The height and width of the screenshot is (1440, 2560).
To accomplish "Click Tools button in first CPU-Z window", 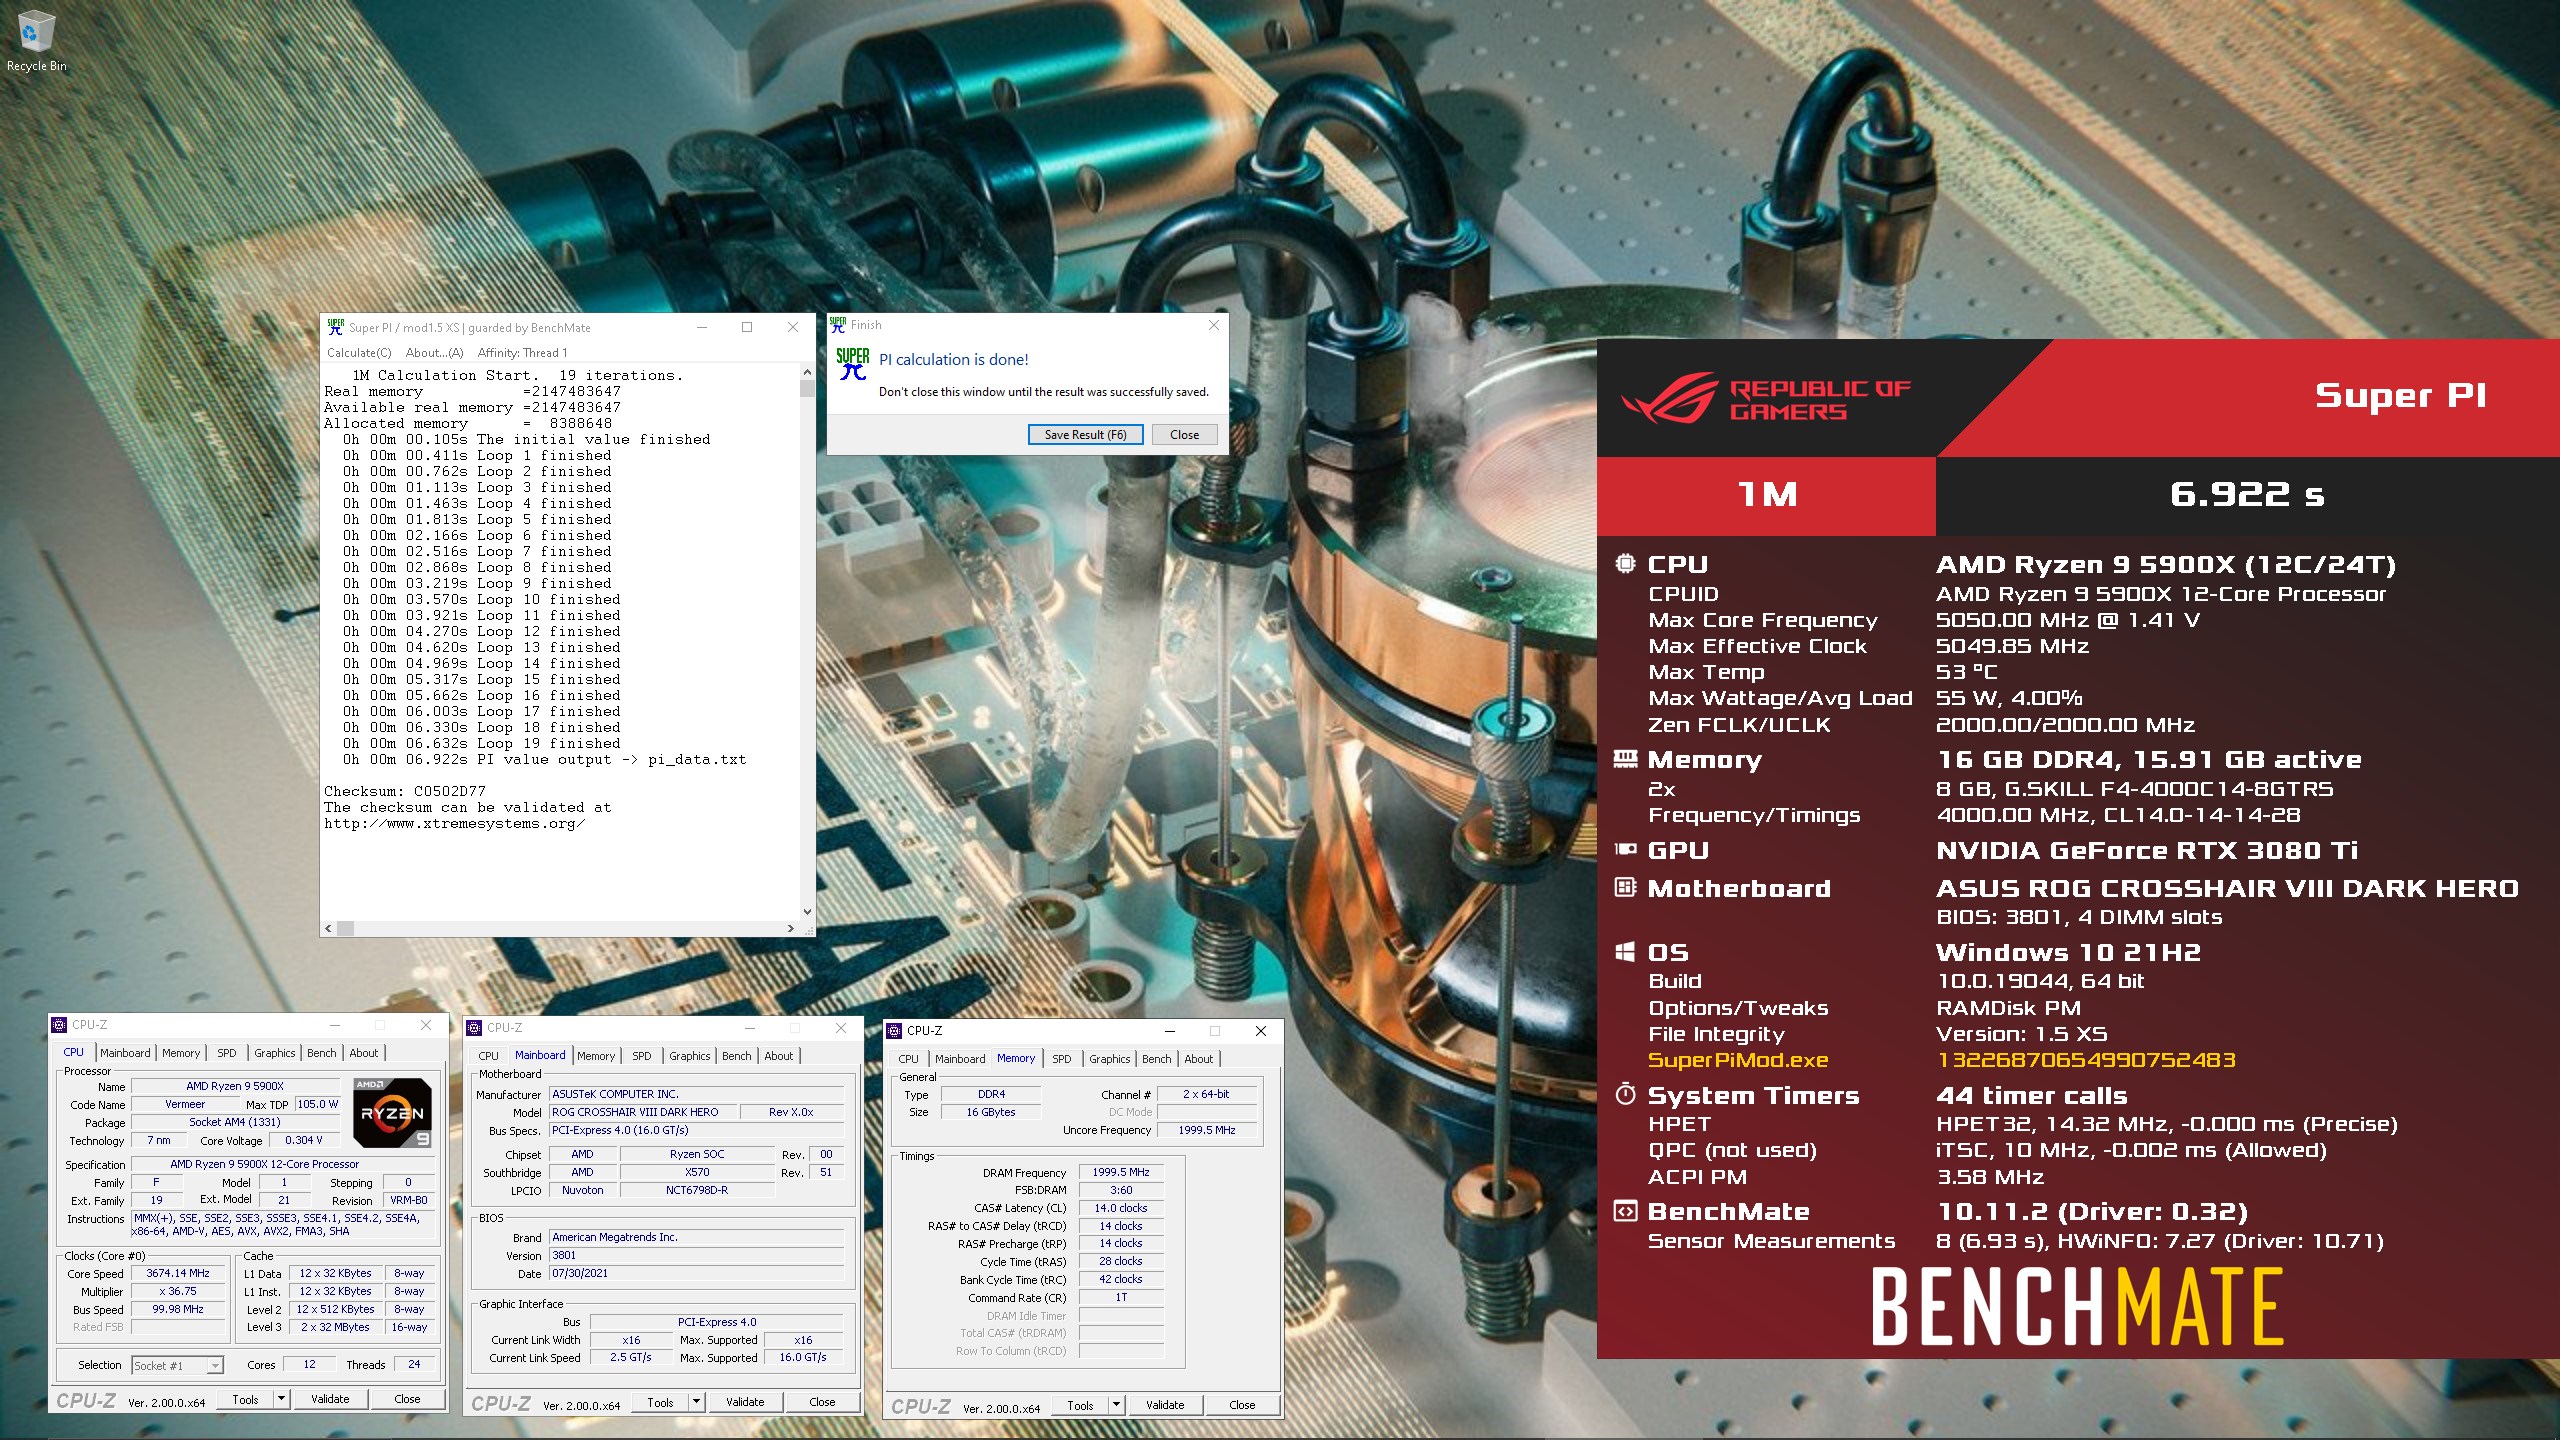I will 245,1399.
